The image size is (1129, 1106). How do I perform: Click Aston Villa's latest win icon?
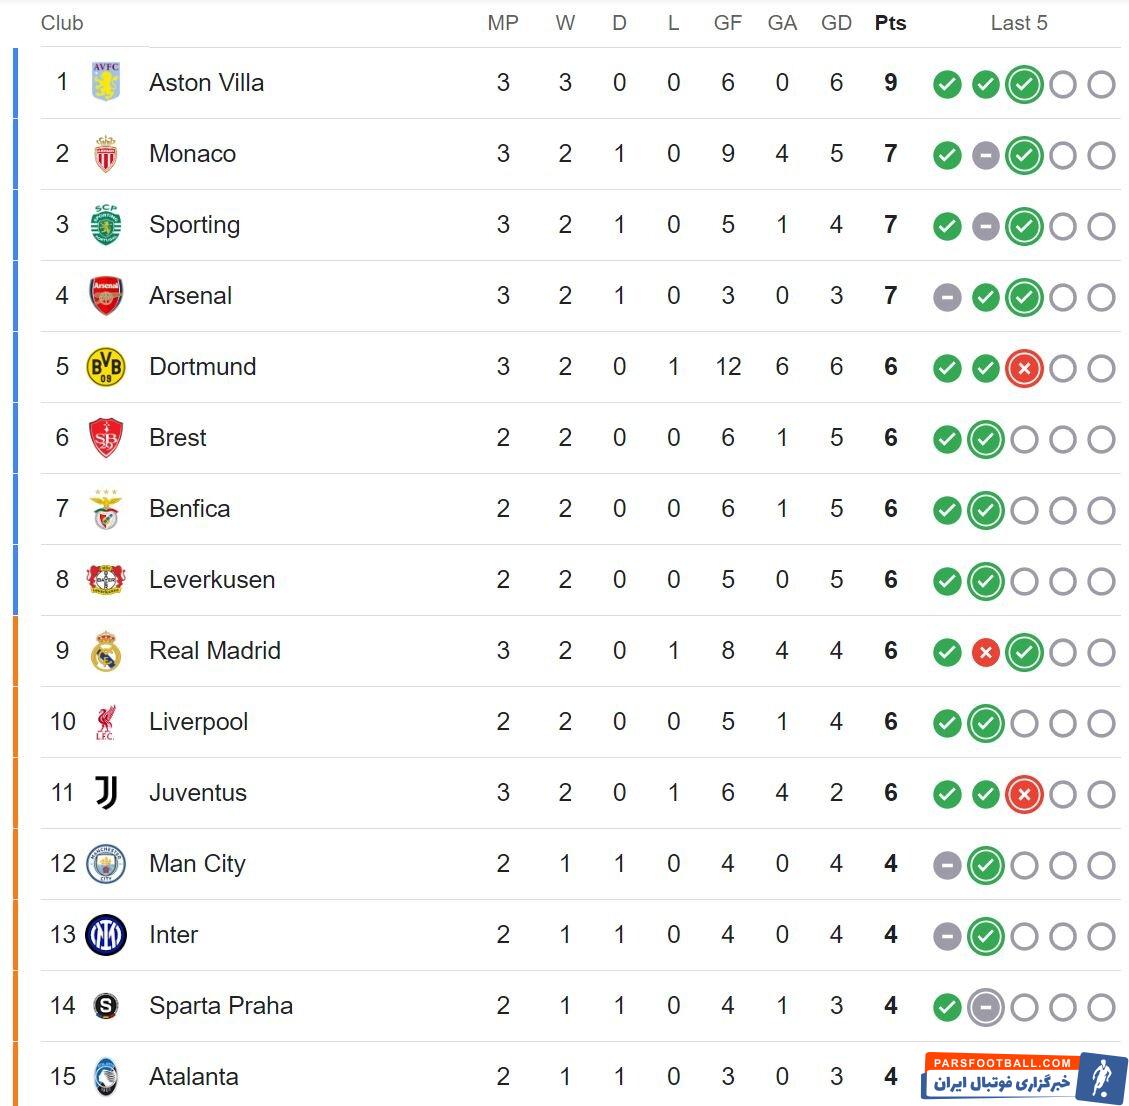point(1024,84)
